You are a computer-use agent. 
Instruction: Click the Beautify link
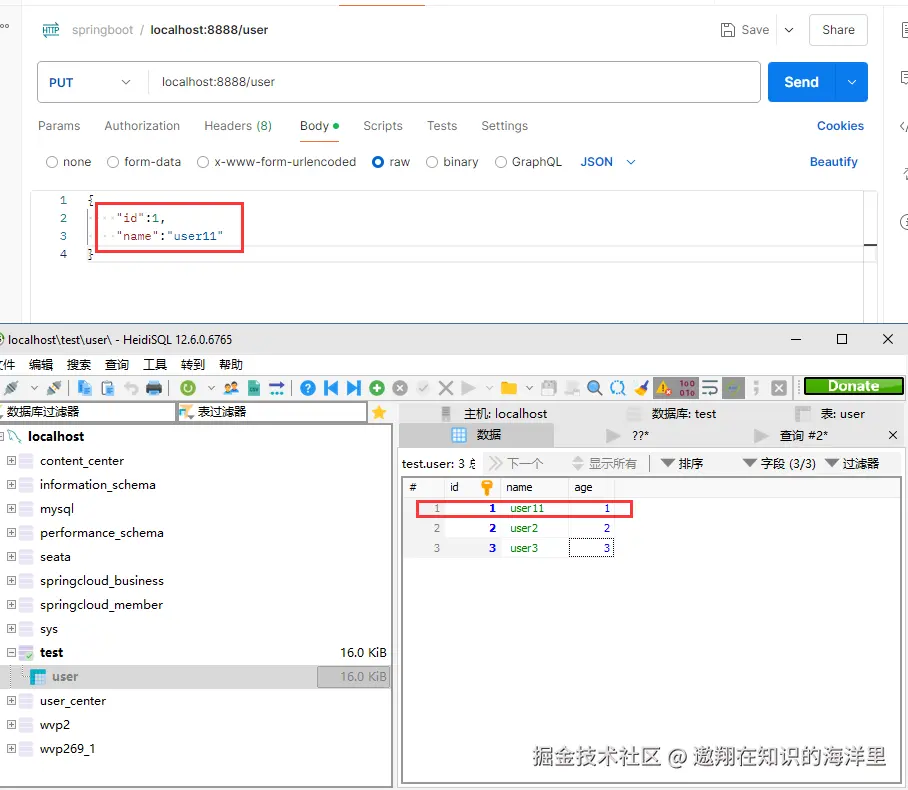[833, 162]
